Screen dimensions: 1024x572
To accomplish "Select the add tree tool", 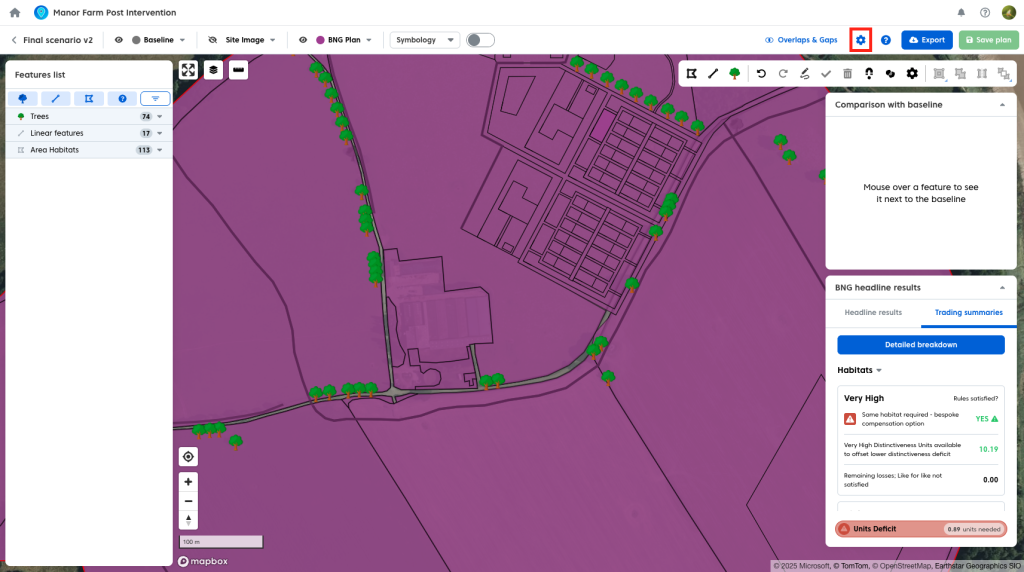I will pos(735,73).
